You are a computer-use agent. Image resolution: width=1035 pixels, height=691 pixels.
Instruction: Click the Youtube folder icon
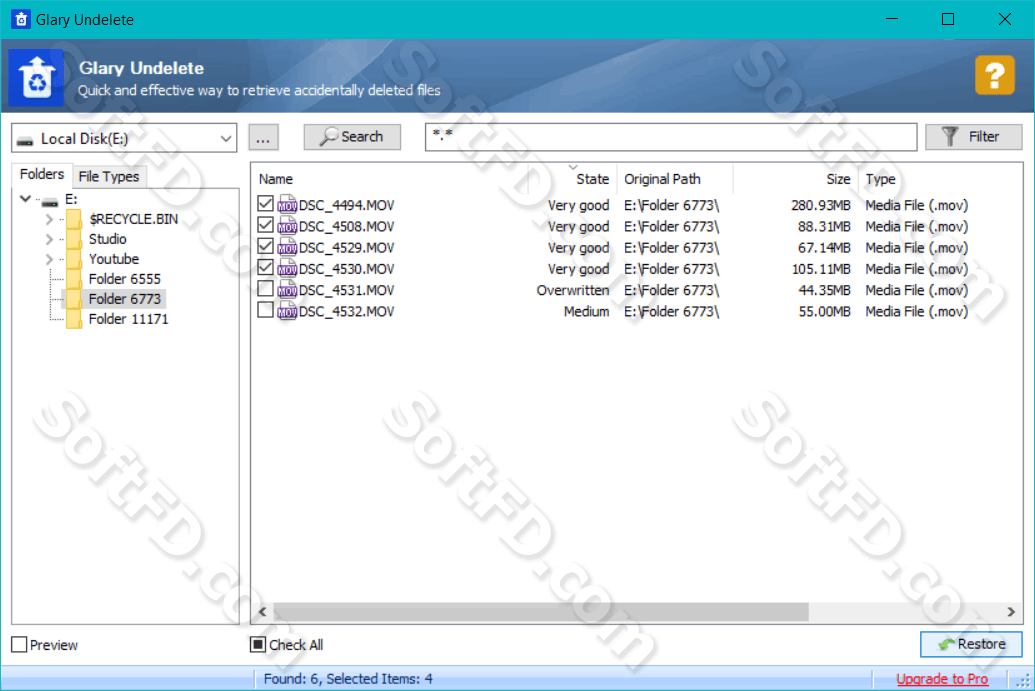tap(74, 259)
